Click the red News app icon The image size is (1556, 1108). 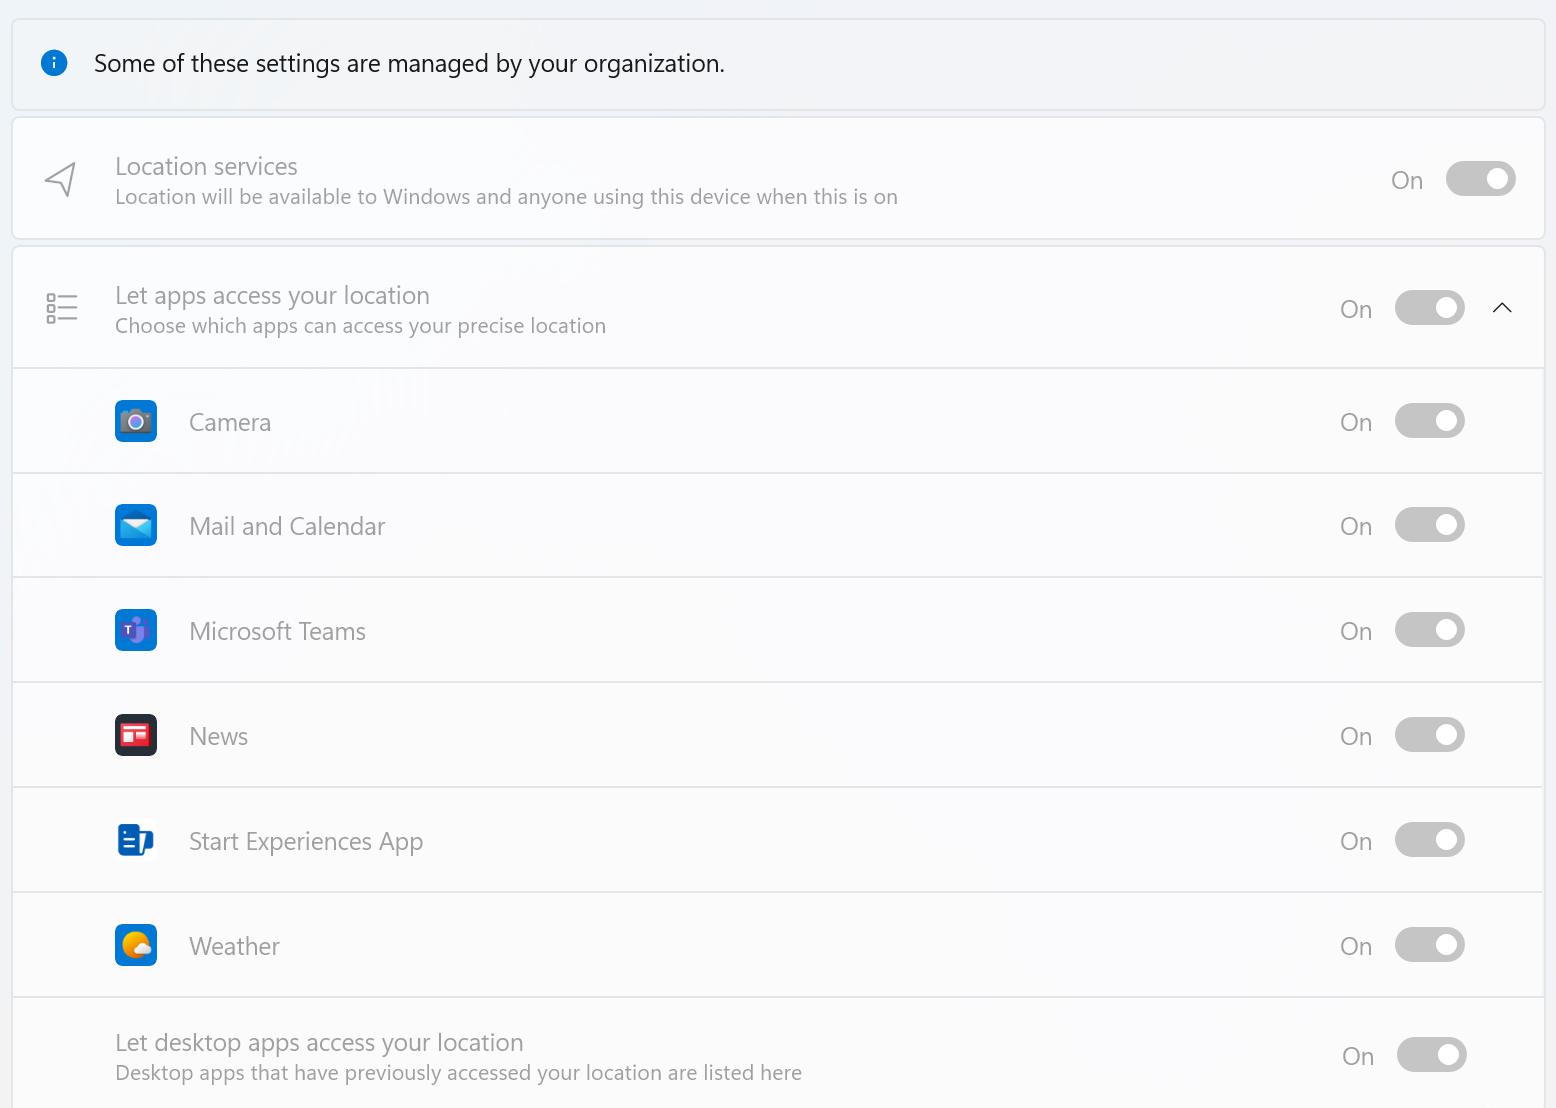136,735
